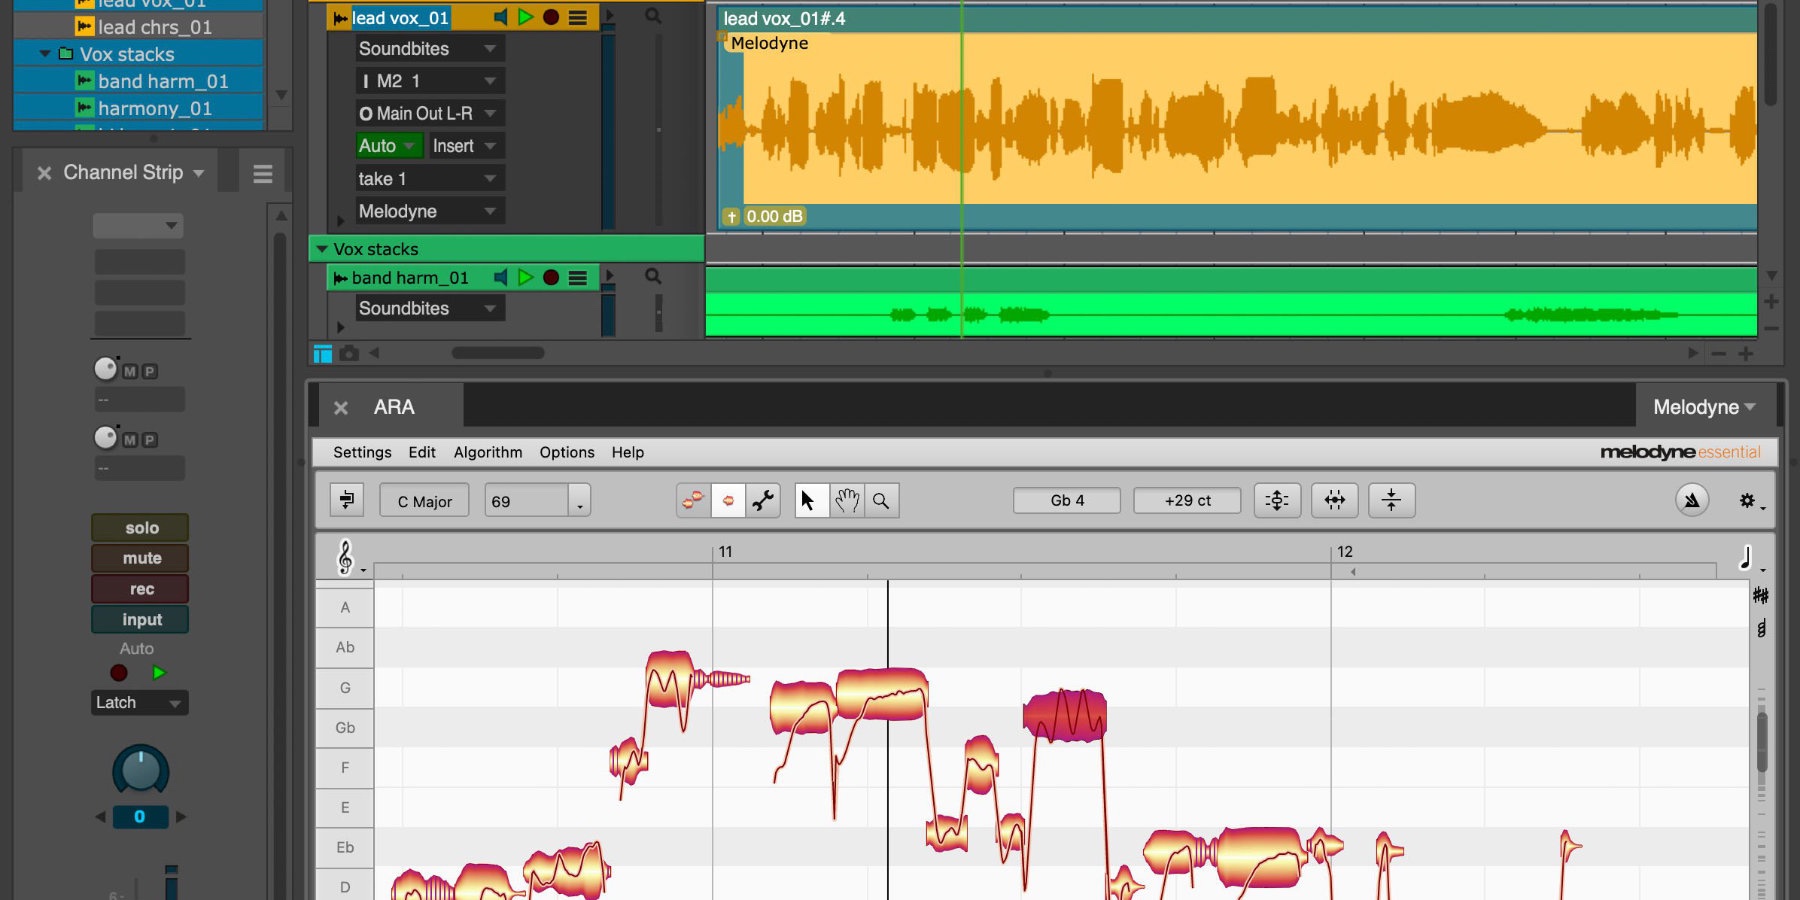Toggle play enable on band harm_01

pos(526,278)
